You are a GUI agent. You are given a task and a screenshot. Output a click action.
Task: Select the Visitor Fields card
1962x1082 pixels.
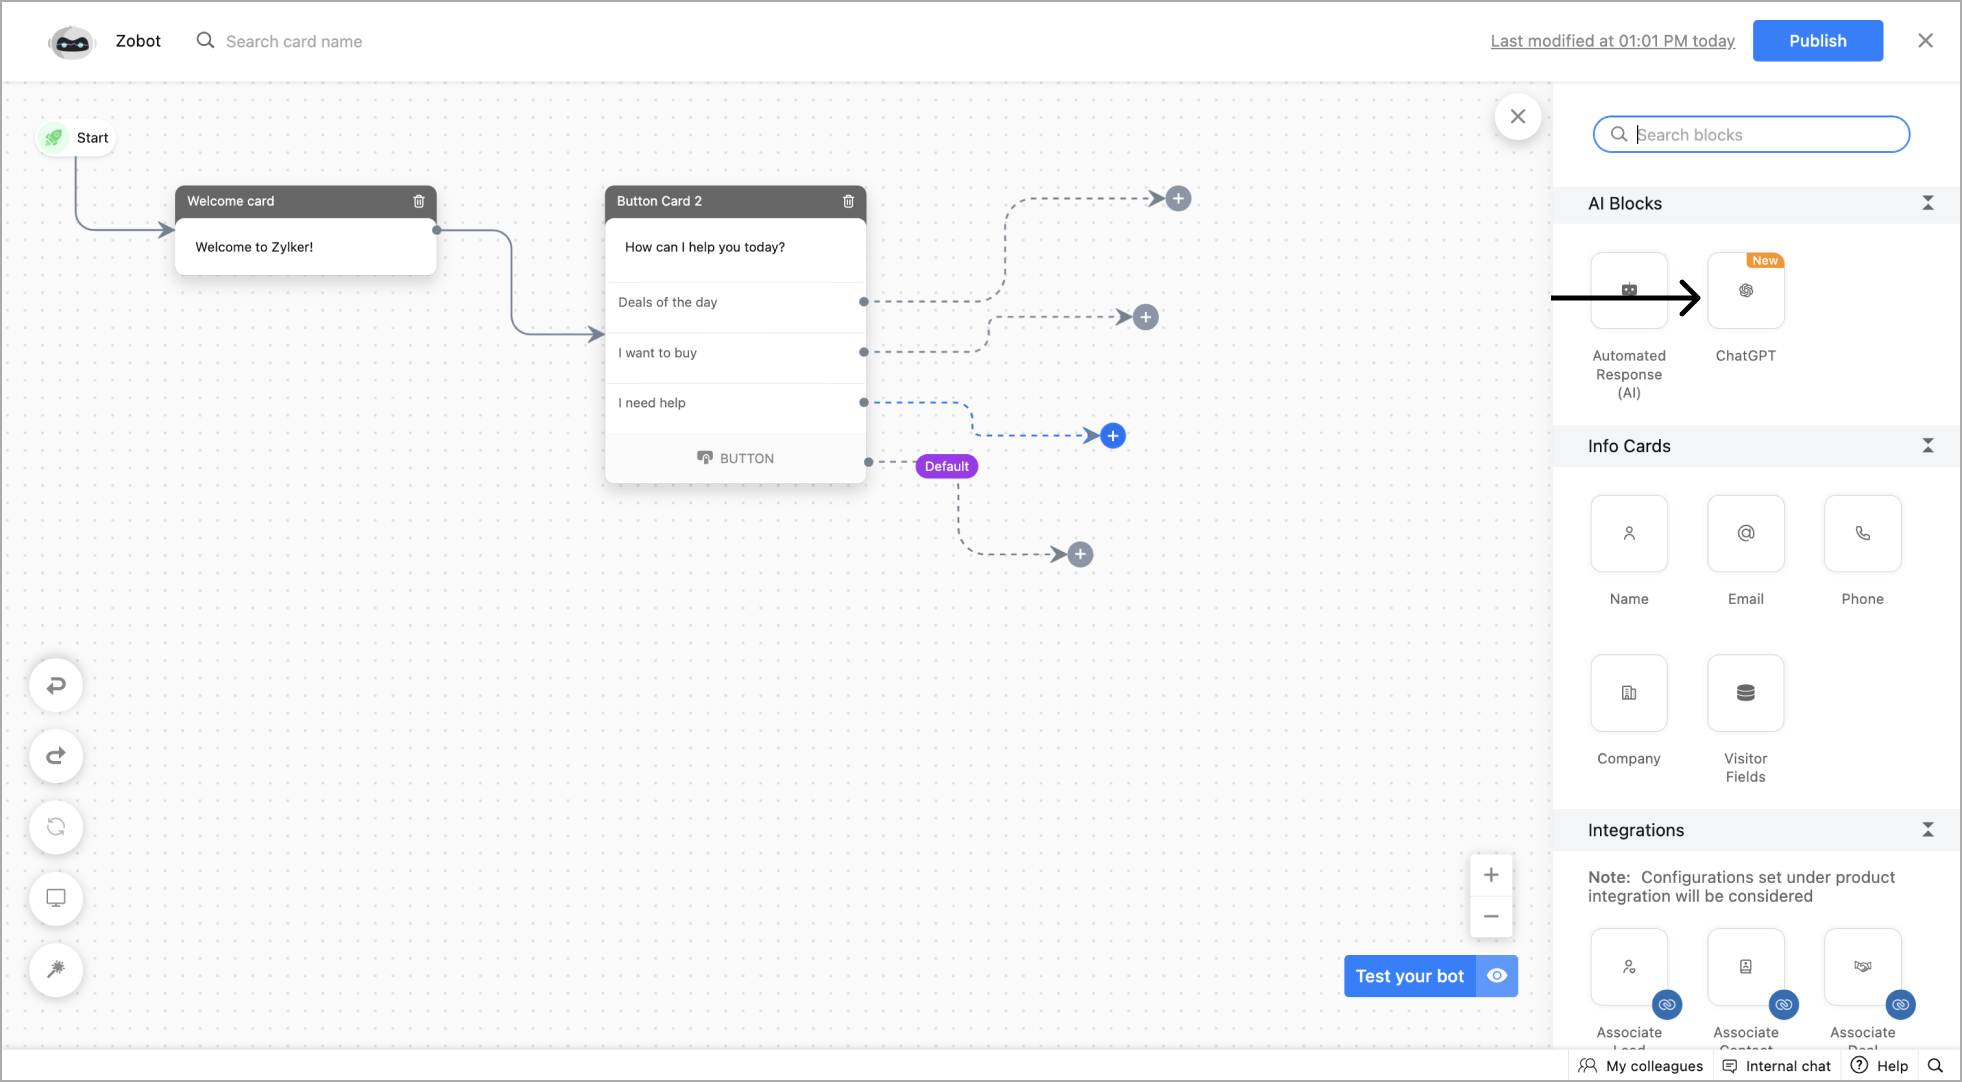tap(1745, 693)
